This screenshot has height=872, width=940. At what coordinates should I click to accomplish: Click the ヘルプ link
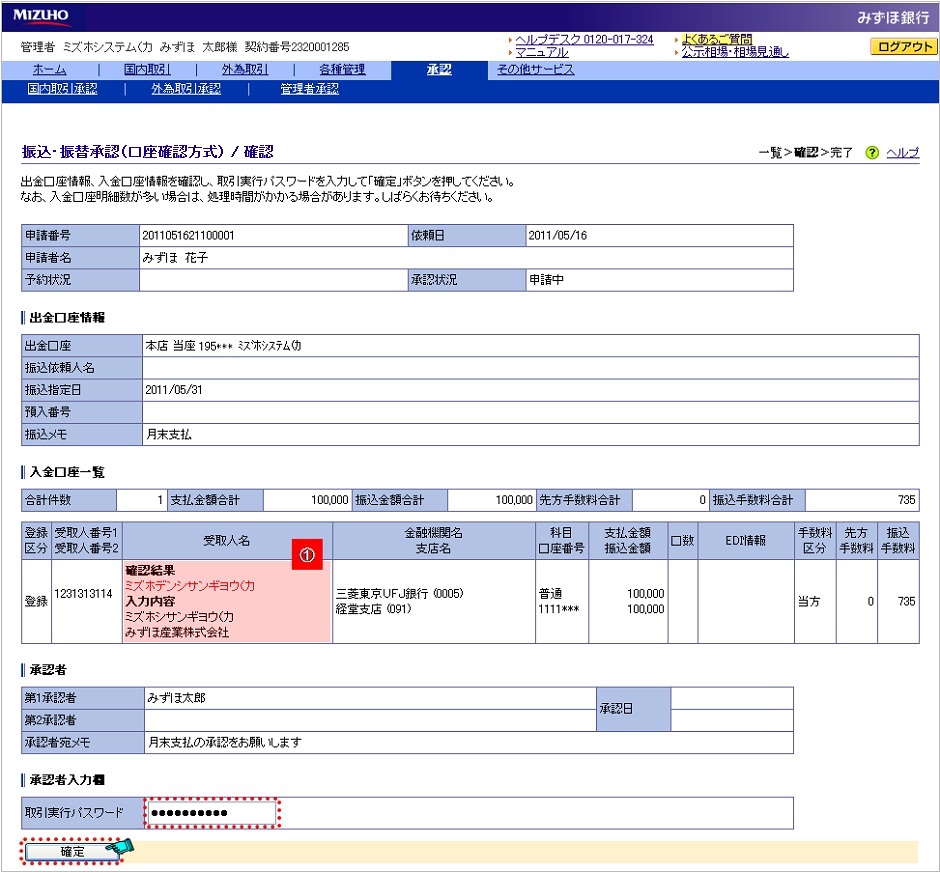902,153
